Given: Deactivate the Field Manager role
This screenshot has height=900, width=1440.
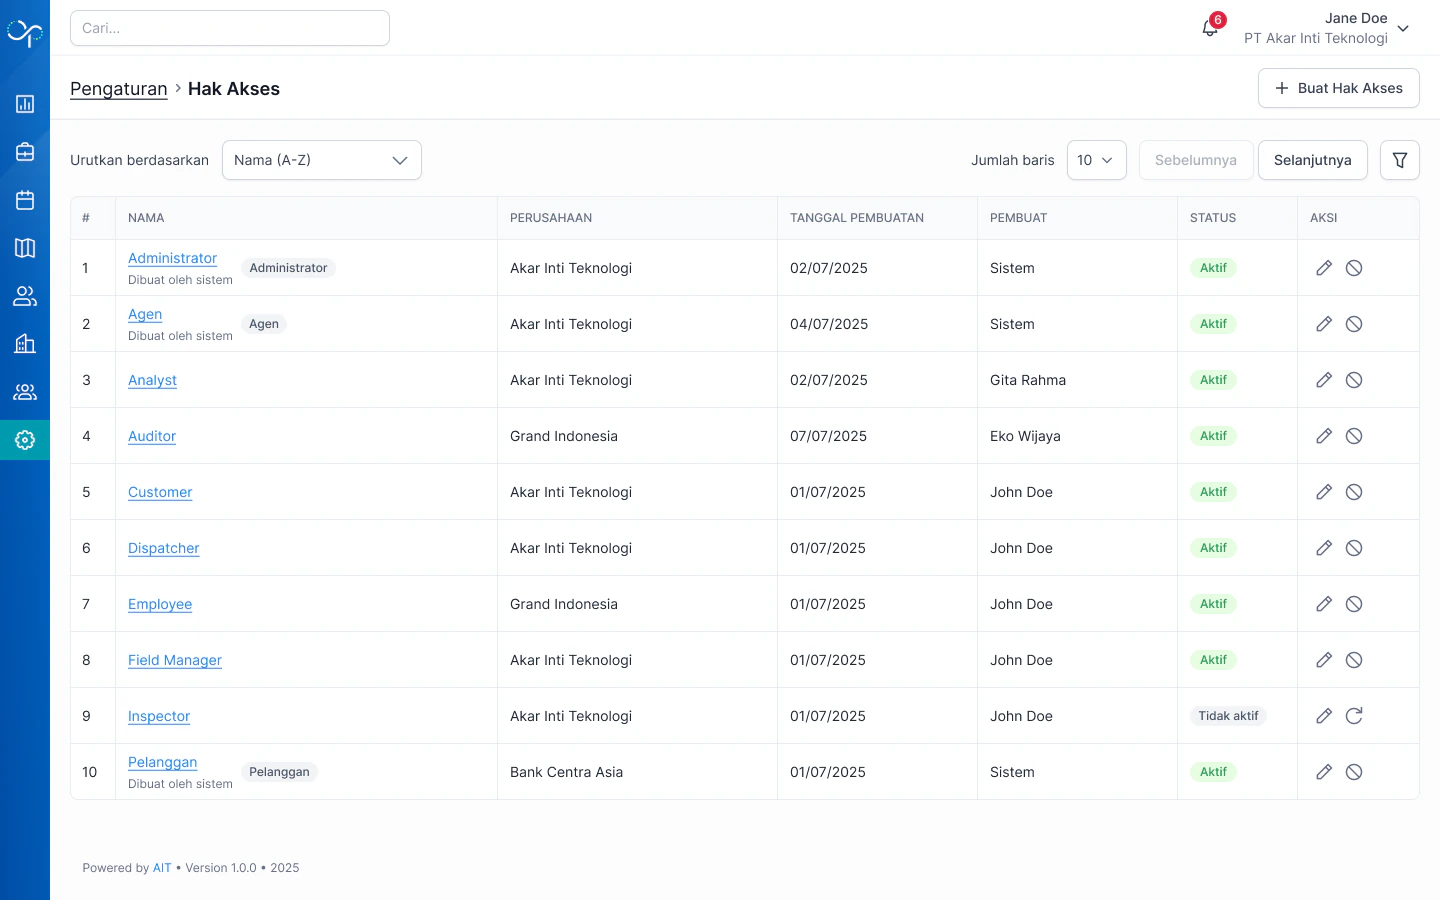Looking at the screenshot, I should click(x=1354, y=660).
